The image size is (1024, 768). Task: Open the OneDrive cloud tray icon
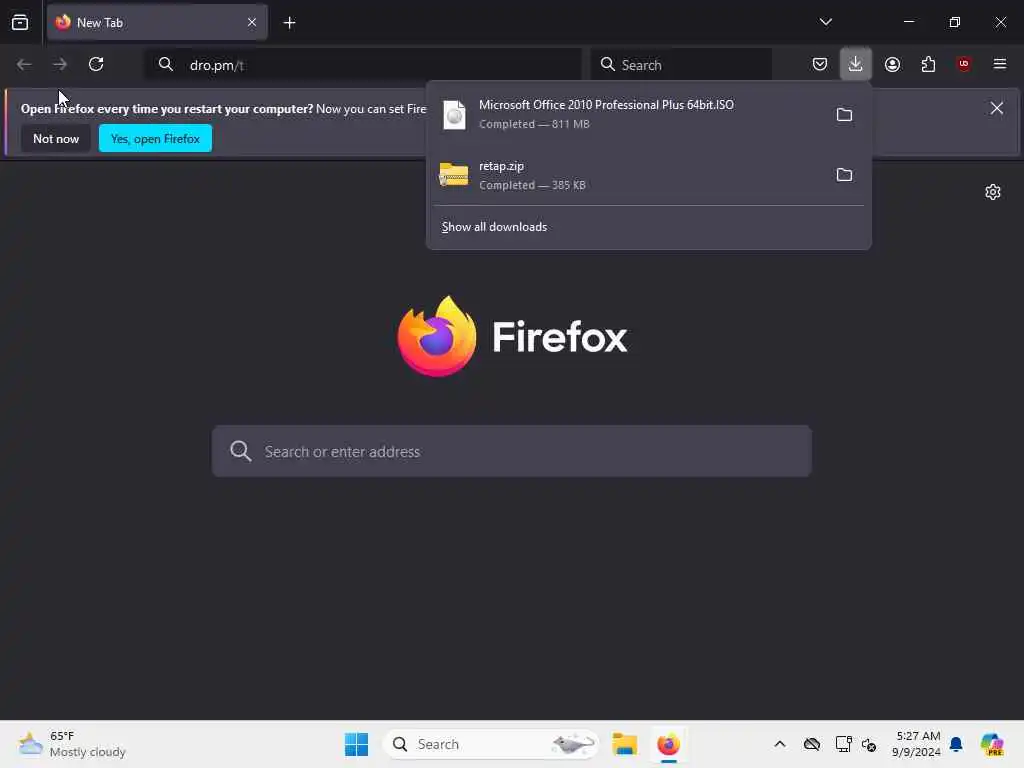tap(812, 744)
